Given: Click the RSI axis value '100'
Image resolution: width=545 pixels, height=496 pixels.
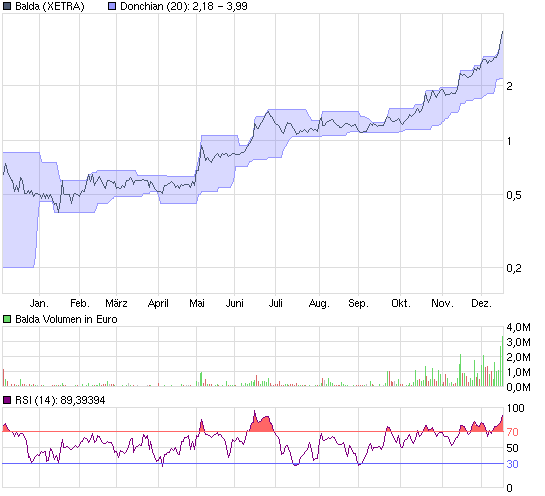Looking at the screenshot, I should click(x=515, y=408).
